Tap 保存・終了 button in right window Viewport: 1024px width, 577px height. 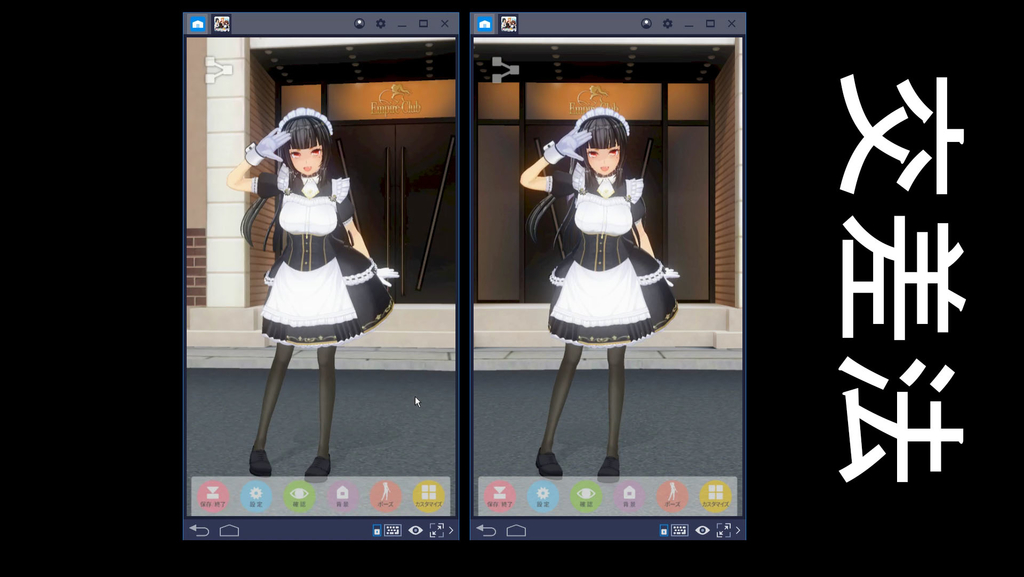pos(500,496)
